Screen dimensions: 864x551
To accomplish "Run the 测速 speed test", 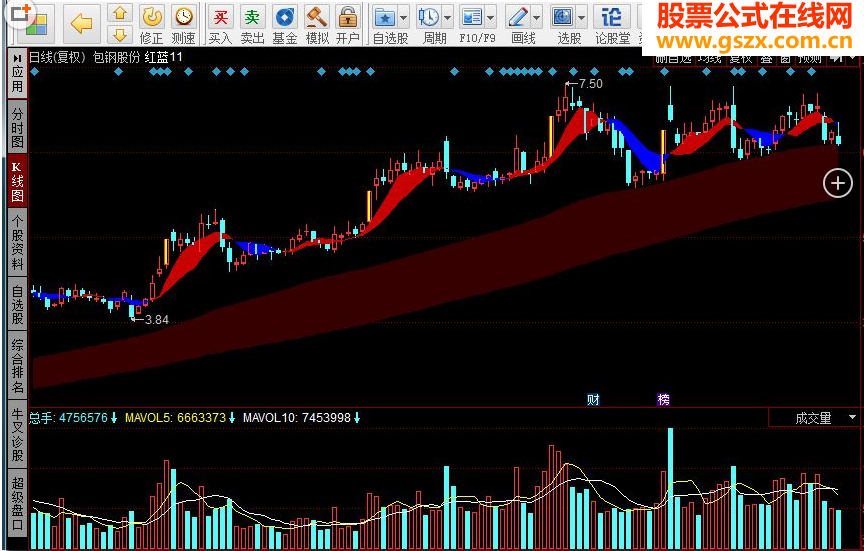I will click(x=183, y=25).
